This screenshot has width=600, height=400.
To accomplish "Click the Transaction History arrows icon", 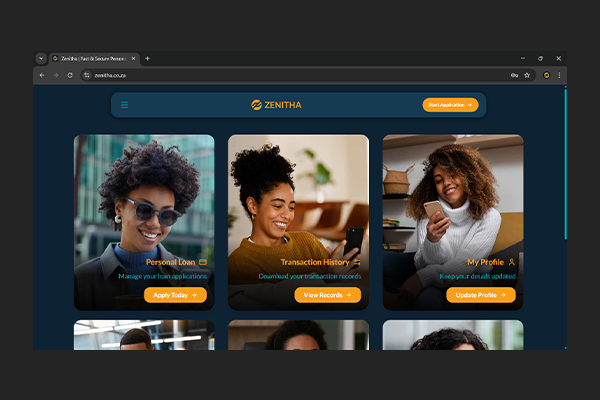I will click(357, 262).
